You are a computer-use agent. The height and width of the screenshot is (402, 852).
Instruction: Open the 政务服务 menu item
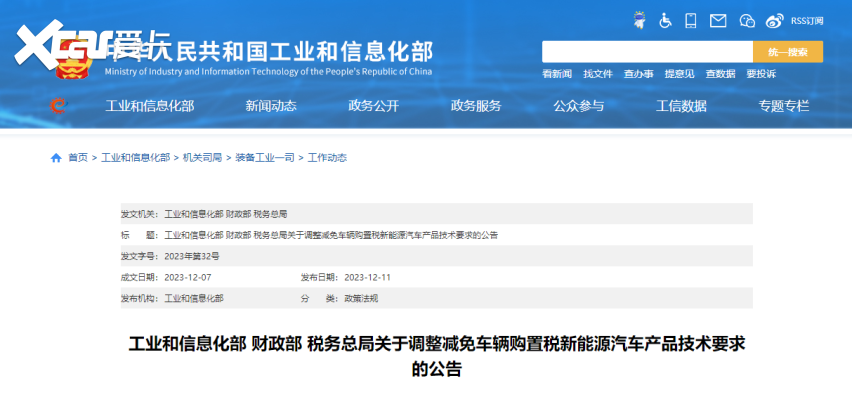click(x=476, y=106)
